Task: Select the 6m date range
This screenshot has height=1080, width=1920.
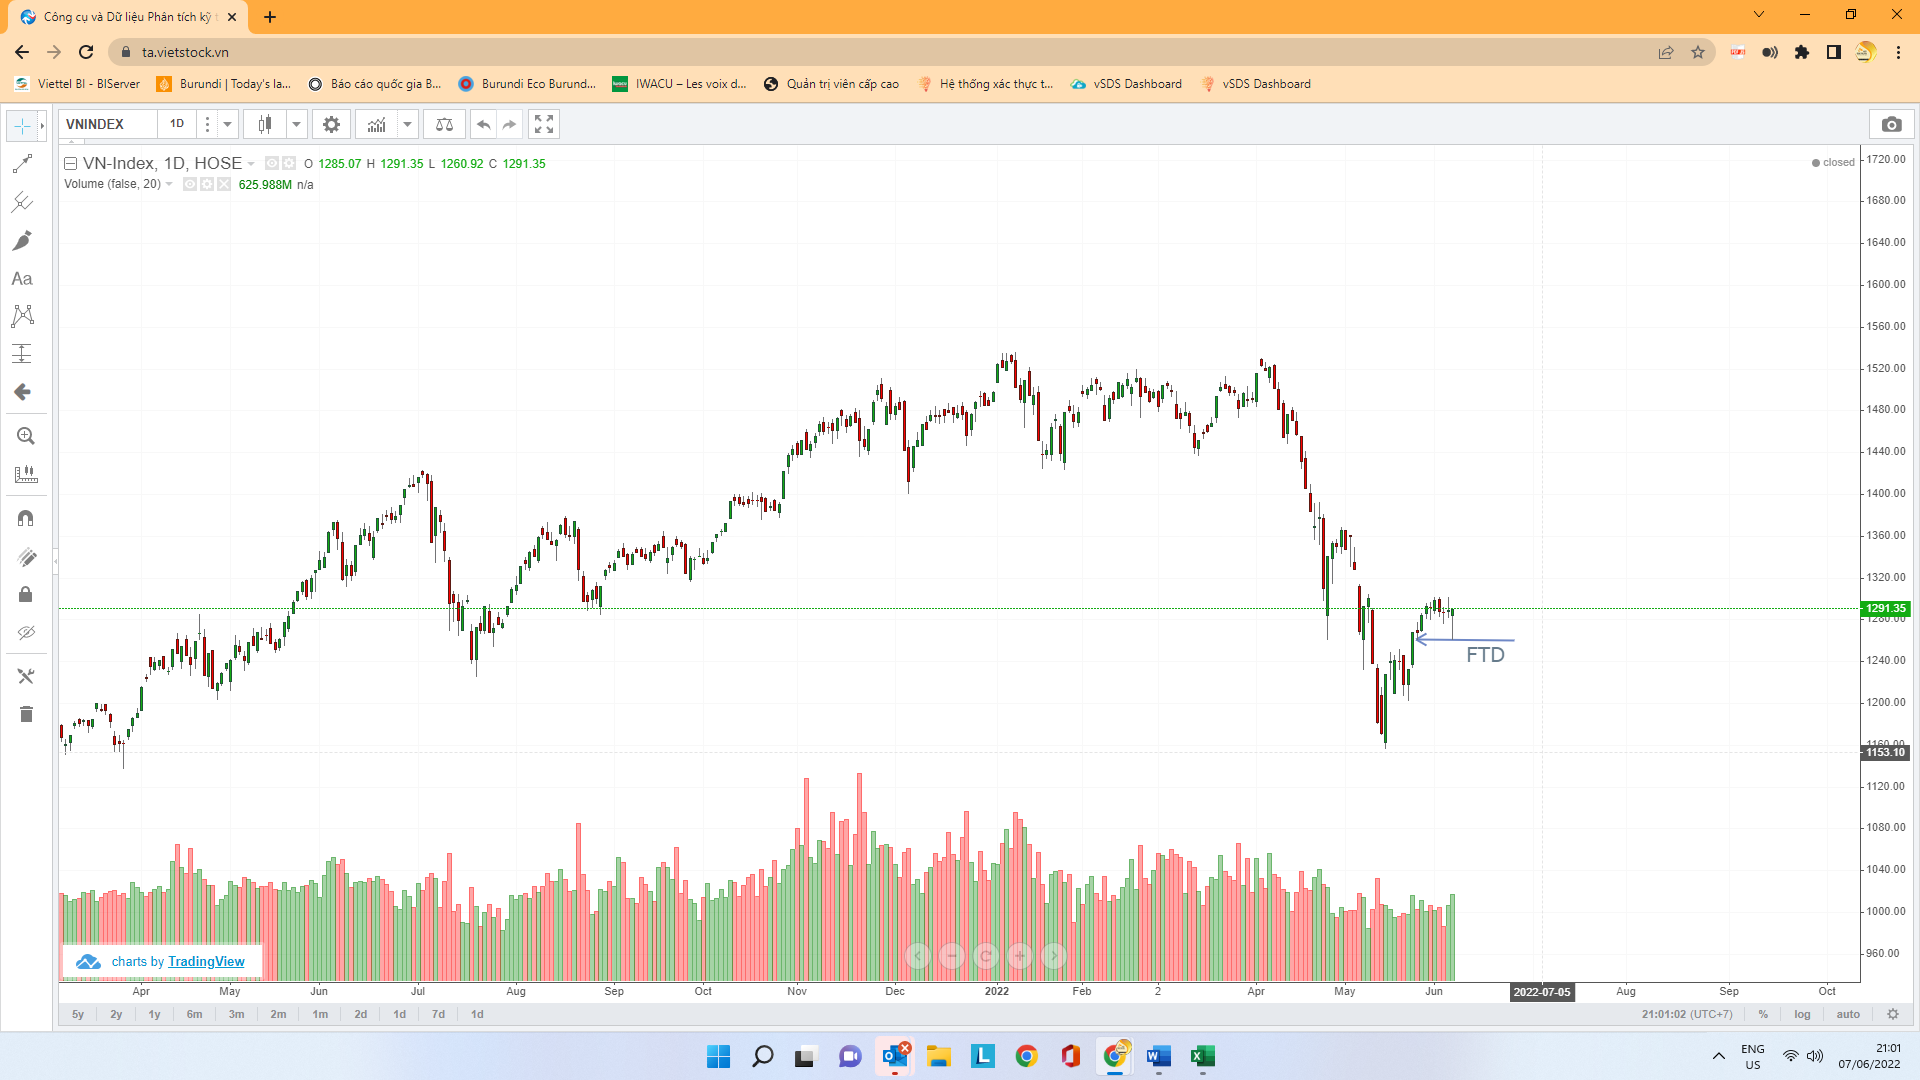Action: tap(194, 1014)
